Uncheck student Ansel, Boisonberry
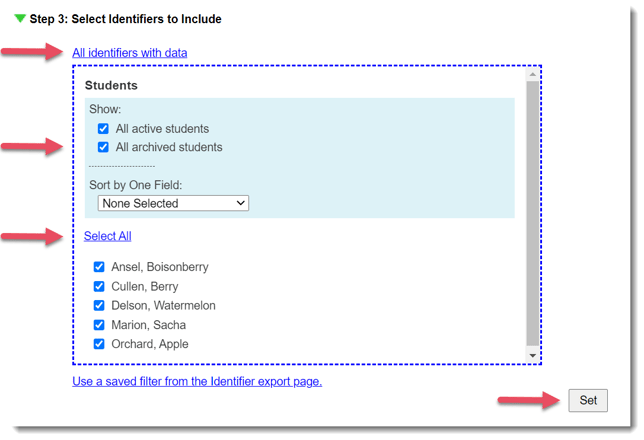This screenshot has width=644, height=440. [x=99, y=267]
